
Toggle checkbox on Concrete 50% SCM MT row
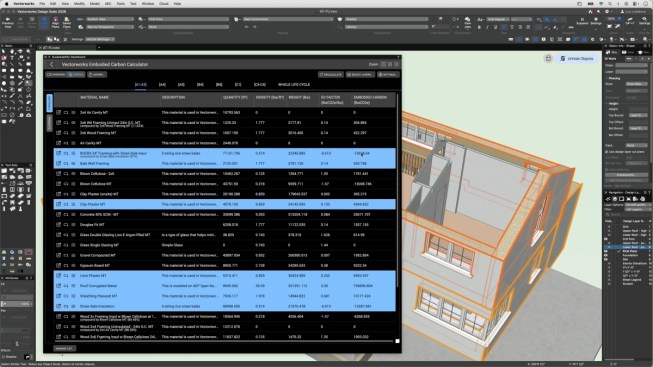click(66, 215)
